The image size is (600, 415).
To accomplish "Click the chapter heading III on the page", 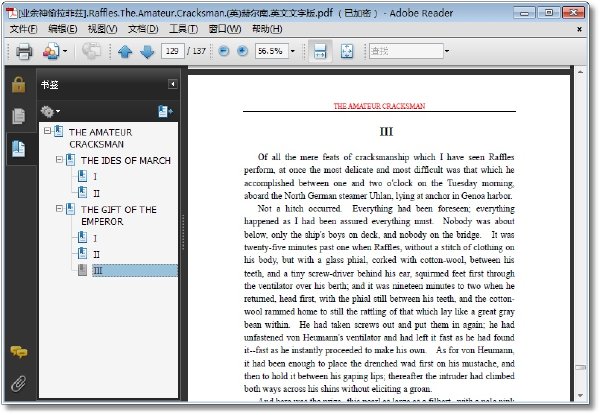I will [x=386, y=132].
